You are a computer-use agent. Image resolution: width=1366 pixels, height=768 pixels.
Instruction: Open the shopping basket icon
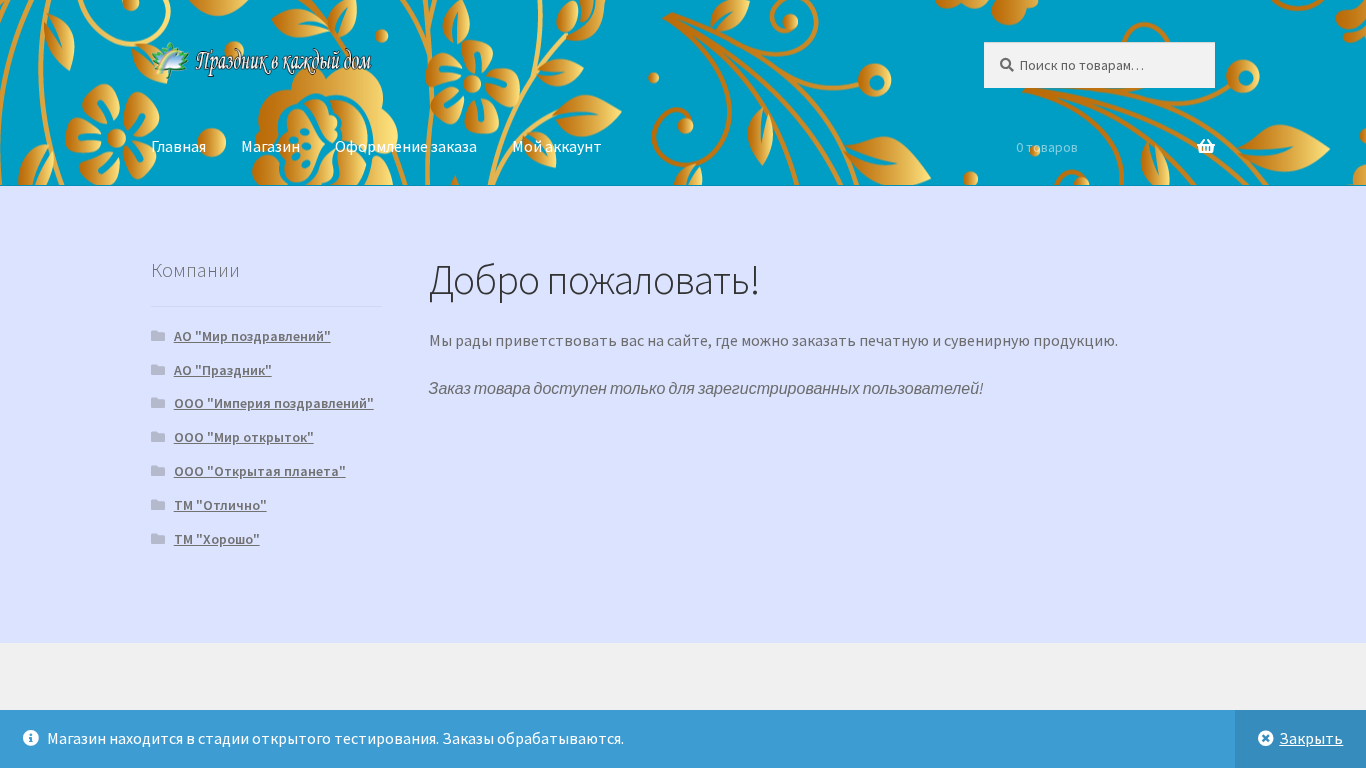[1206, 146]
